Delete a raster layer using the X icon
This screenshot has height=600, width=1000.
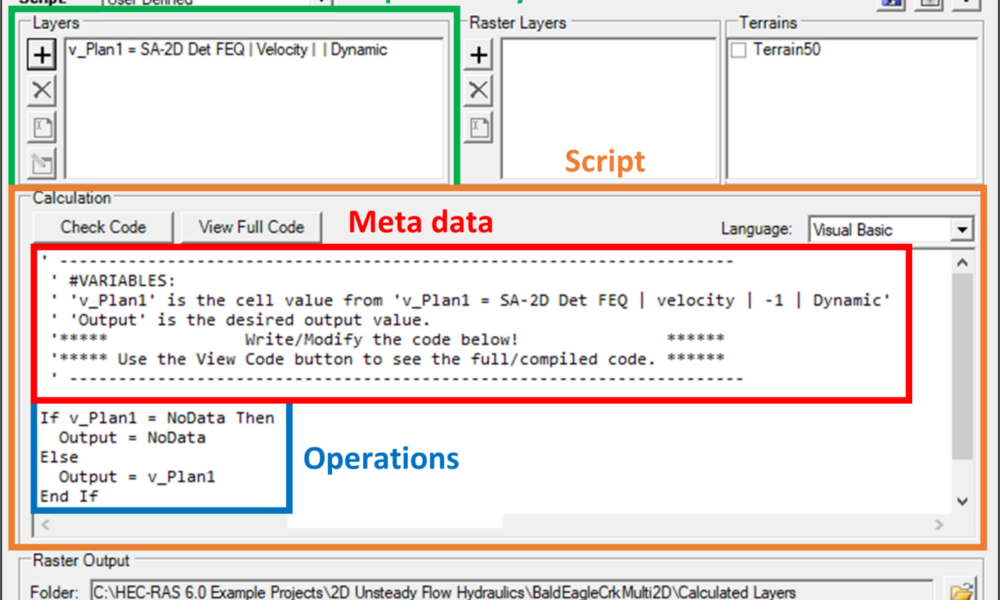[478, 90]
